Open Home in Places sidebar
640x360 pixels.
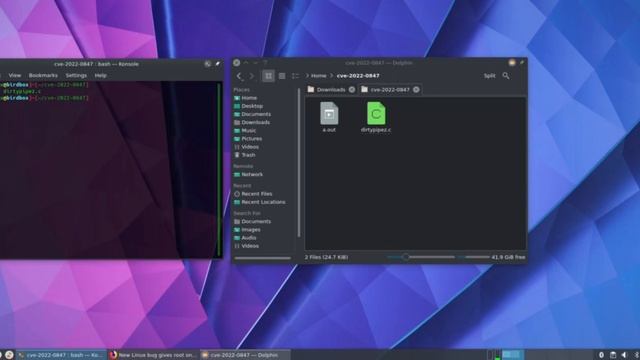click(x=249, y=98)
